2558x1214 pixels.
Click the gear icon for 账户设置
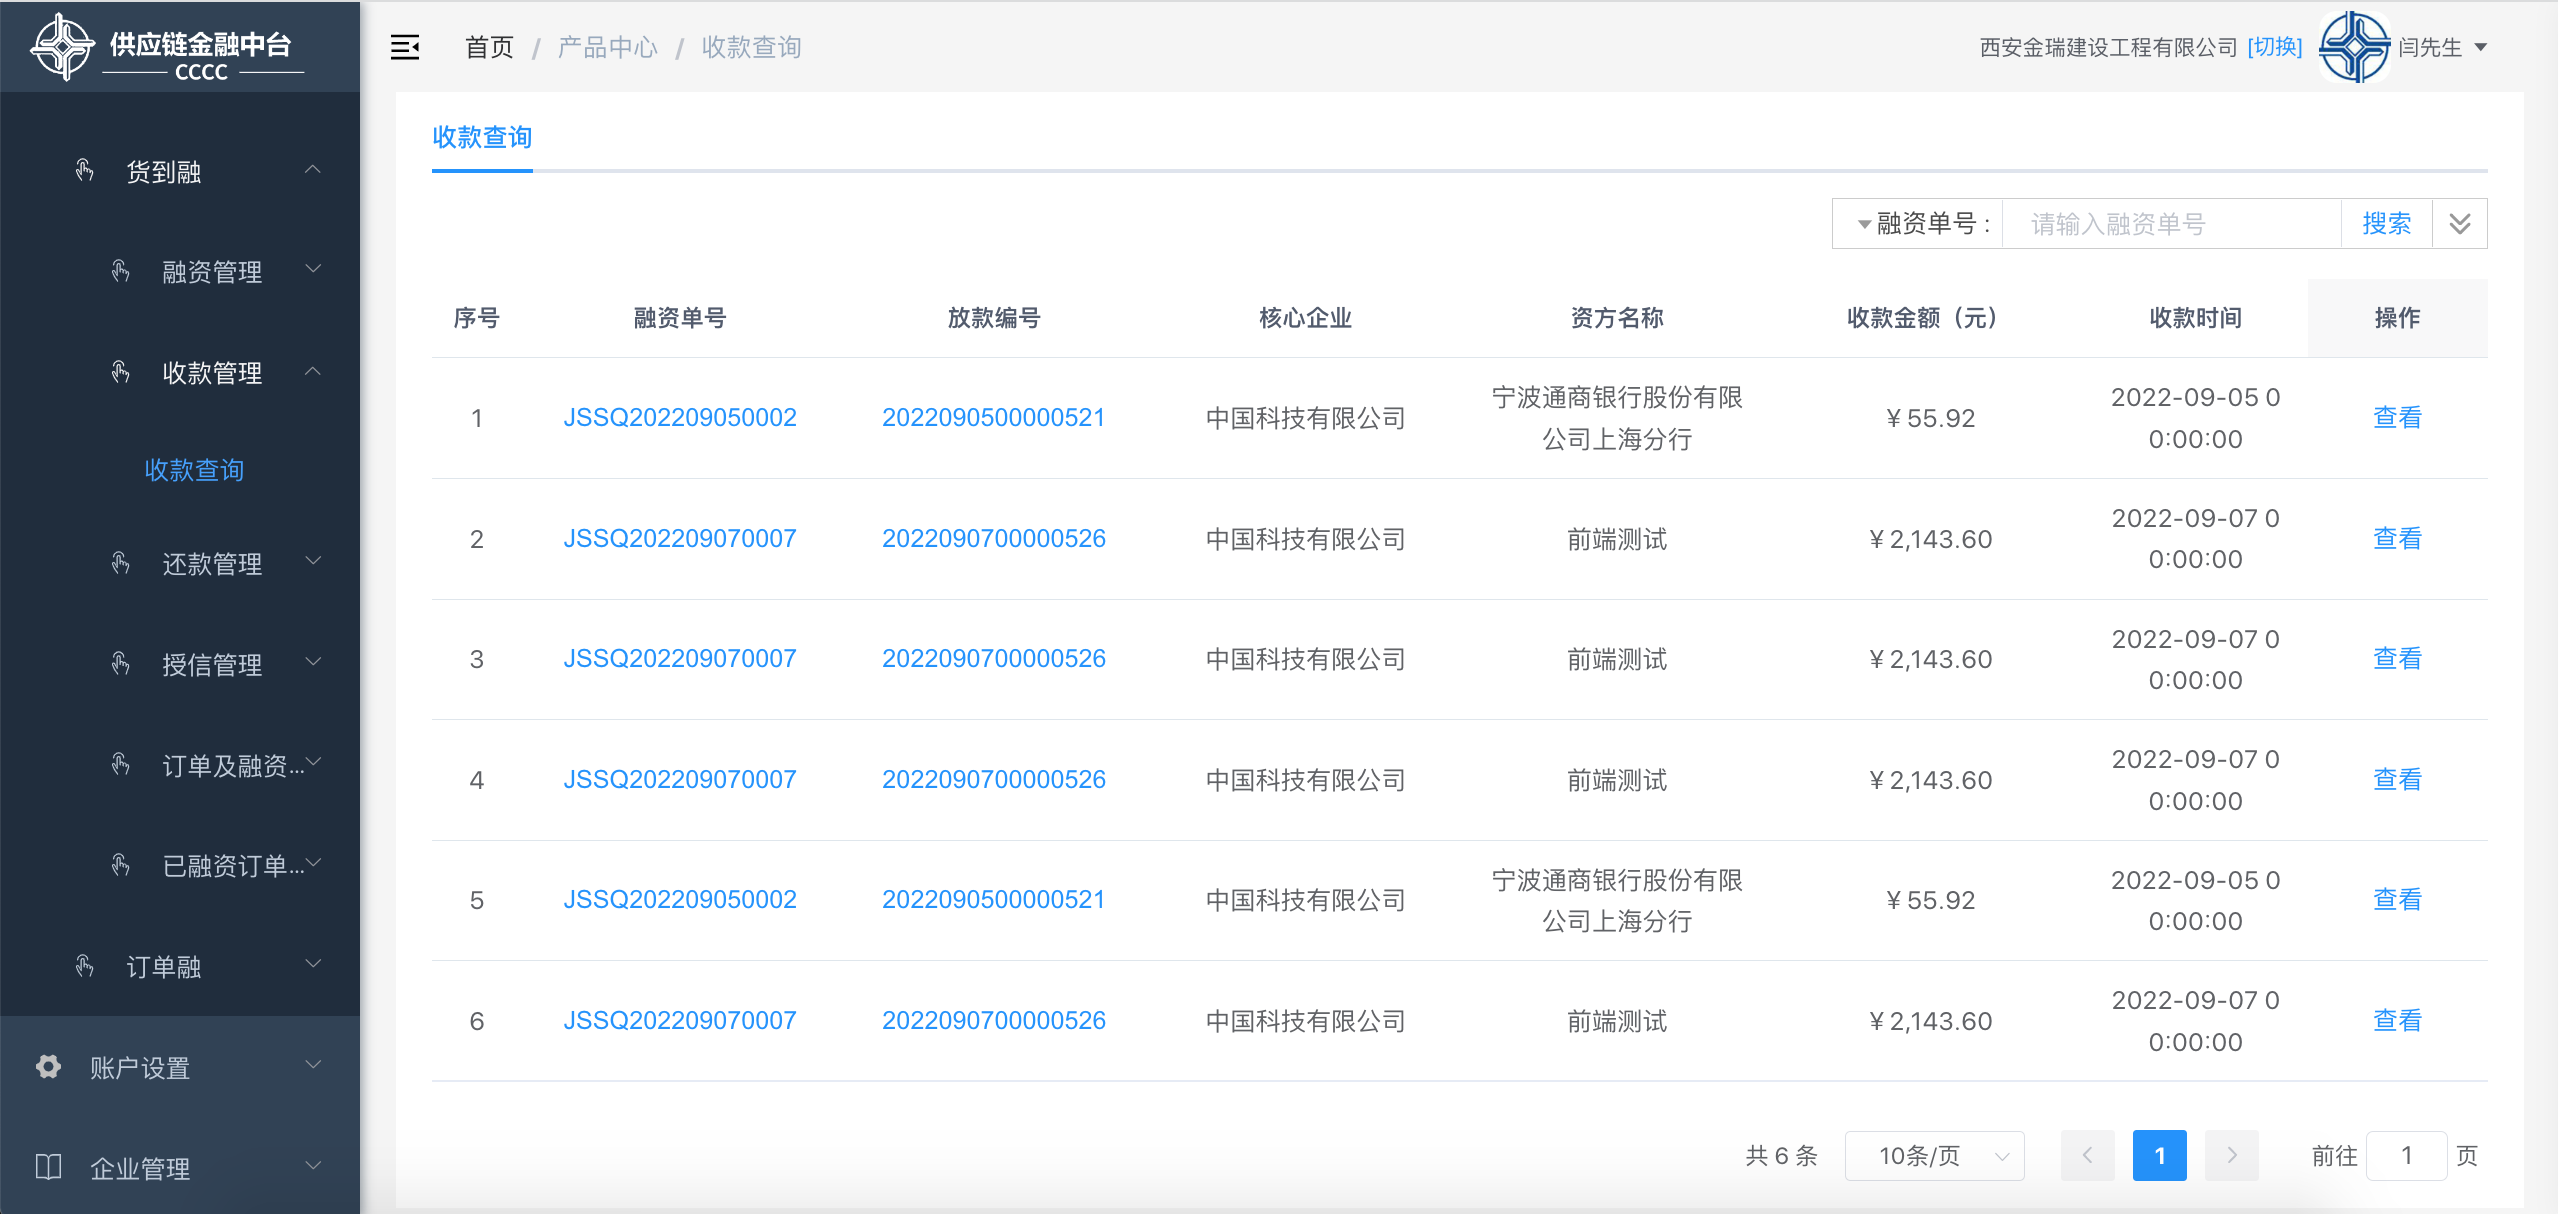[48, 1067]
